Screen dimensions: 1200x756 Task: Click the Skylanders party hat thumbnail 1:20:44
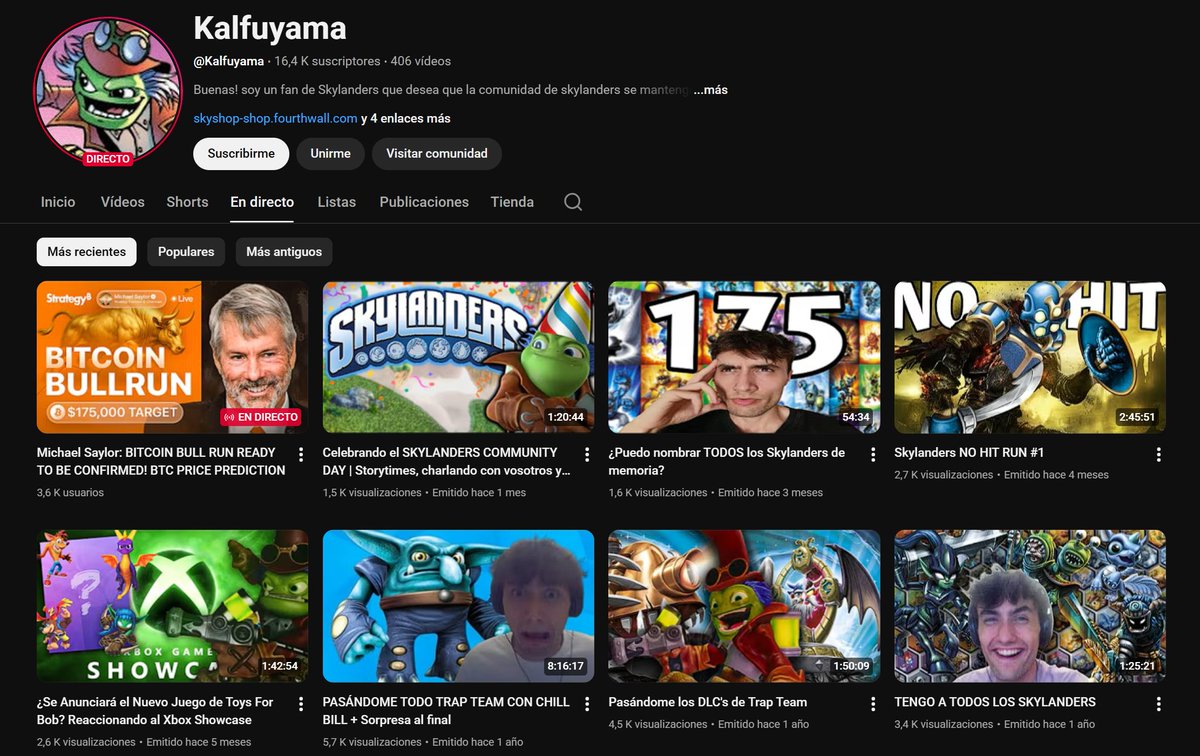[458, 357]
